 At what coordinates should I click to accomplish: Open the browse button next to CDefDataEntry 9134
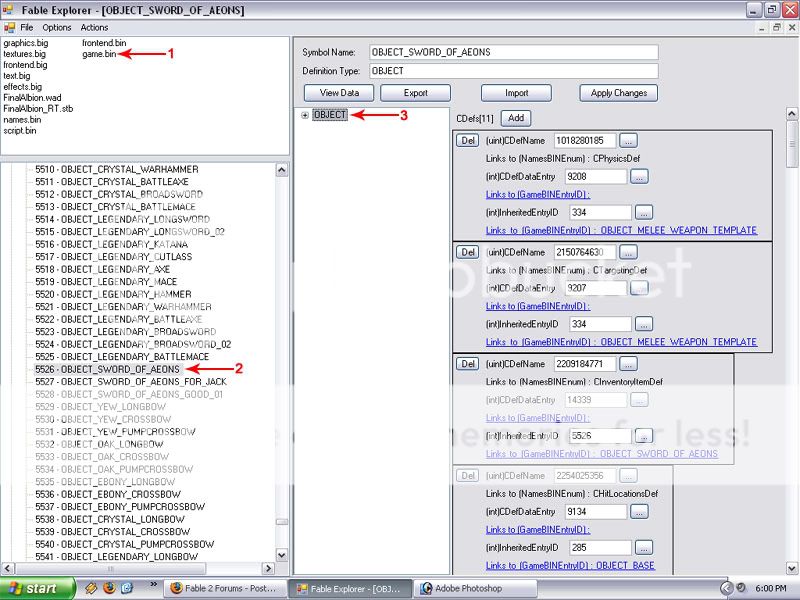[x=639, y=511]
